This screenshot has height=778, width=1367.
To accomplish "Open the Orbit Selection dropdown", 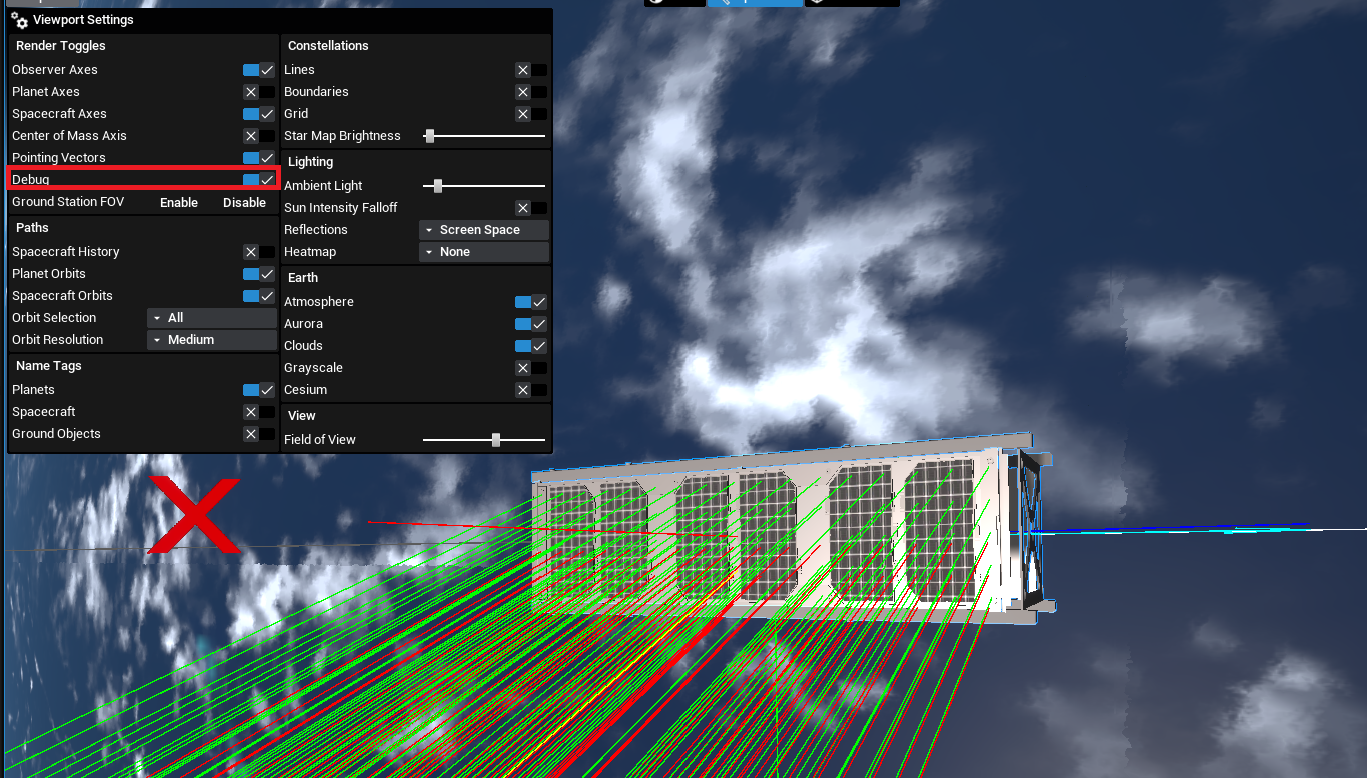I will [211, 318].
